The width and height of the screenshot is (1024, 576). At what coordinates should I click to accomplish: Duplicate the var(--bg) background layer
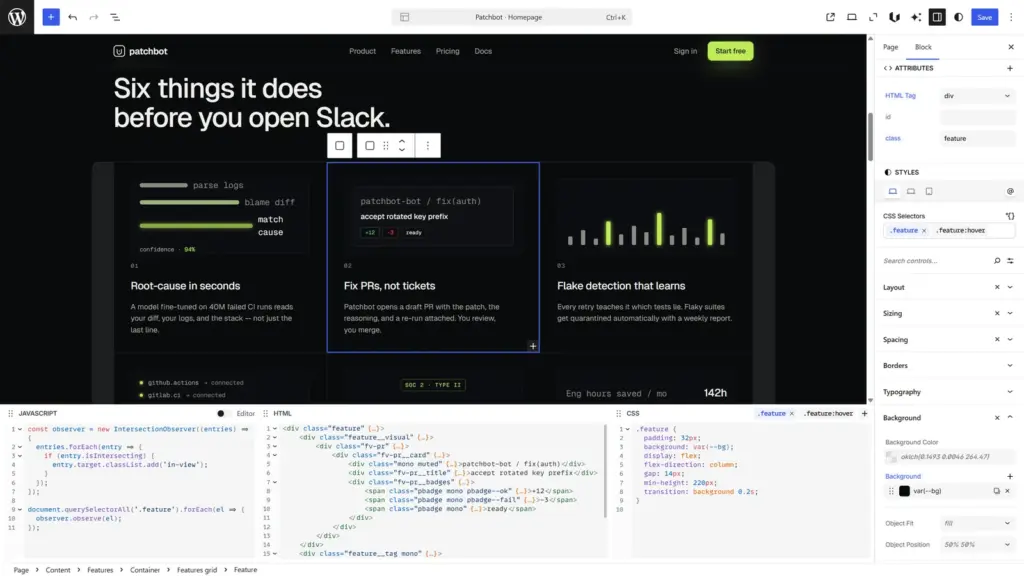[996, 491]
